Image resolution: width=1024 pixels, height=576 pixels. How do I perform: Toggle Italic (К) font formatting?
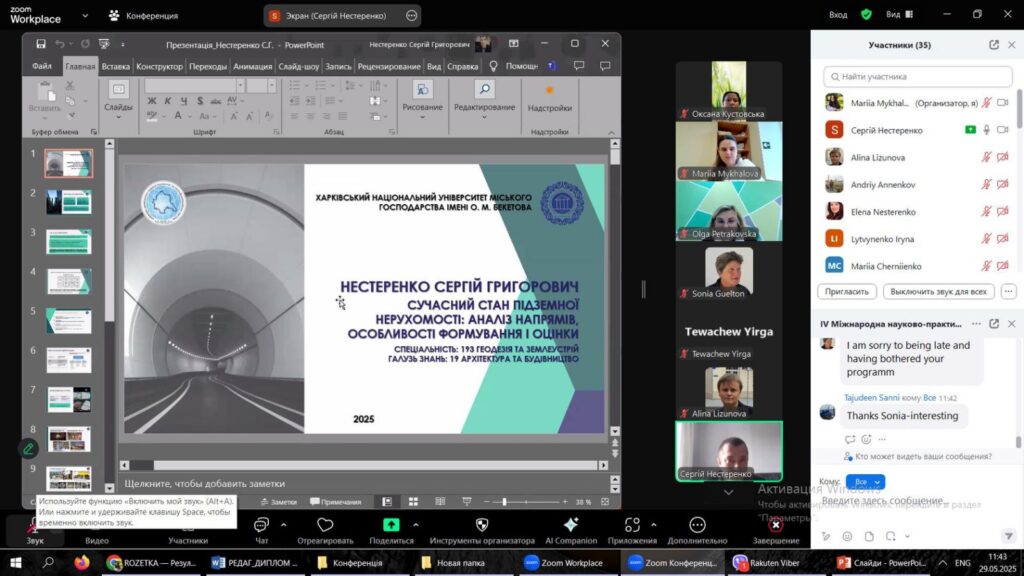pyautogui.click(x=168, y=101)
